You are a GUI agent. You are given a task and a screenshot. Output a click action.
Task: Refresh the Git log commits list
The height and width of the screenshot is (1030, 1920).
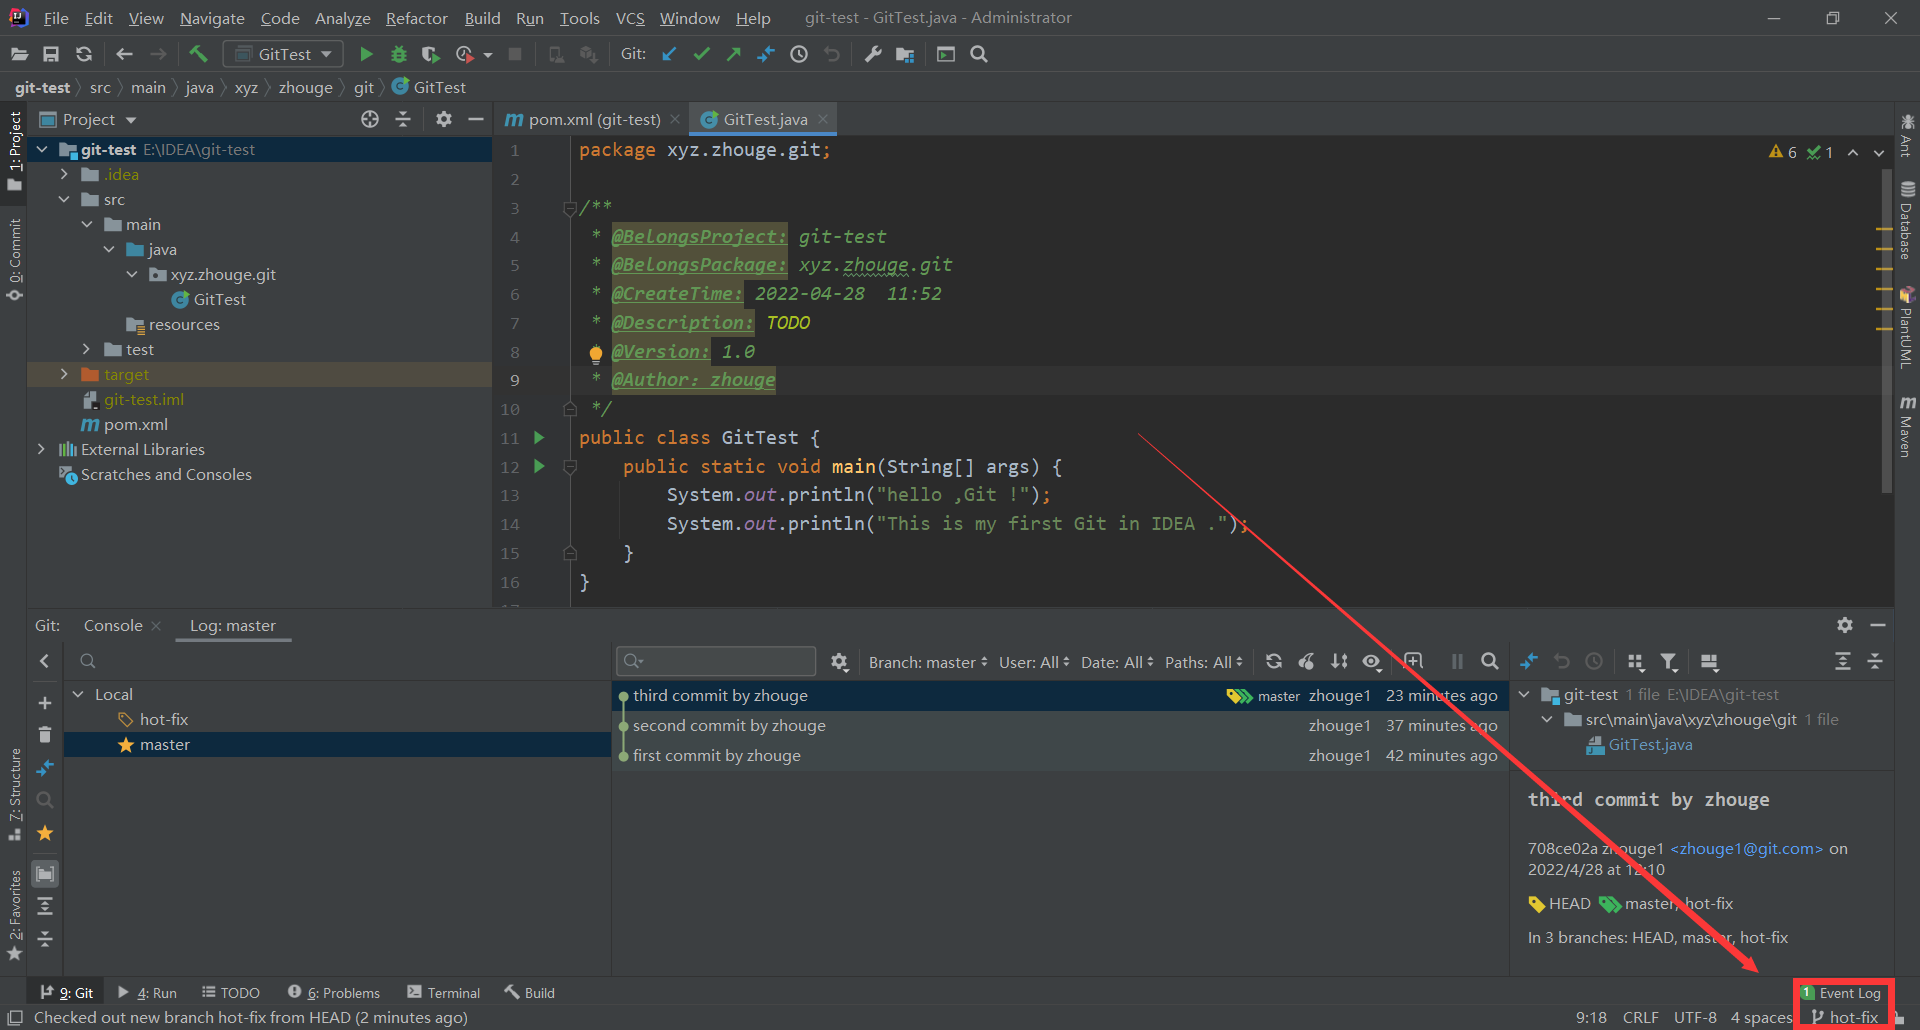pos(1273,661)
